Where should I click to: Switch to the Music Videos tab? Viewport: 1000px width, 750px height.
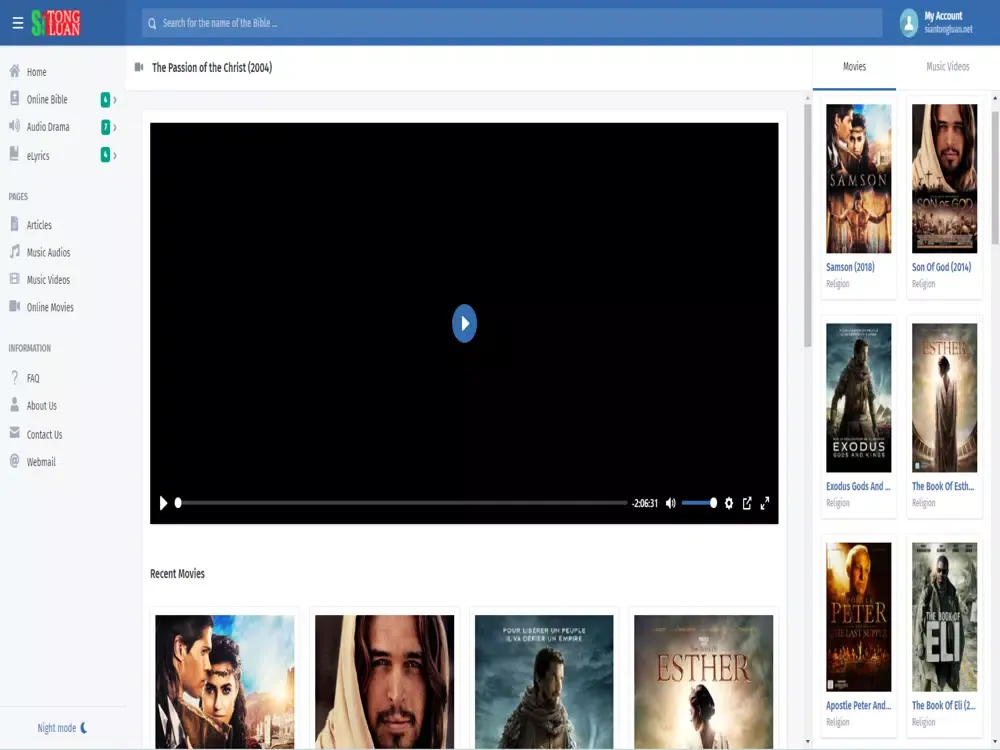point(947,67)
